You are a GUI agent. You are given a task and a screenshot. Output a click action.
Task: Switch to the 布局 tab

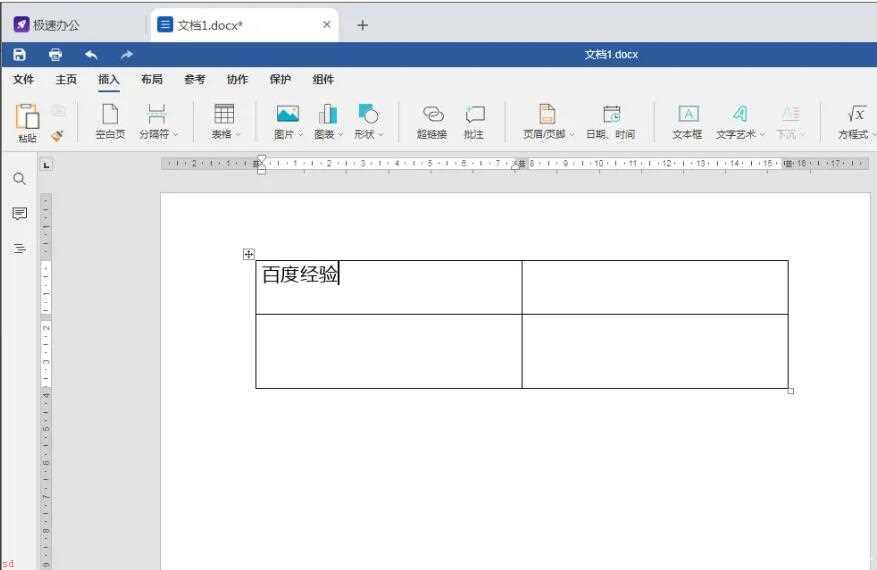(152, 79)
